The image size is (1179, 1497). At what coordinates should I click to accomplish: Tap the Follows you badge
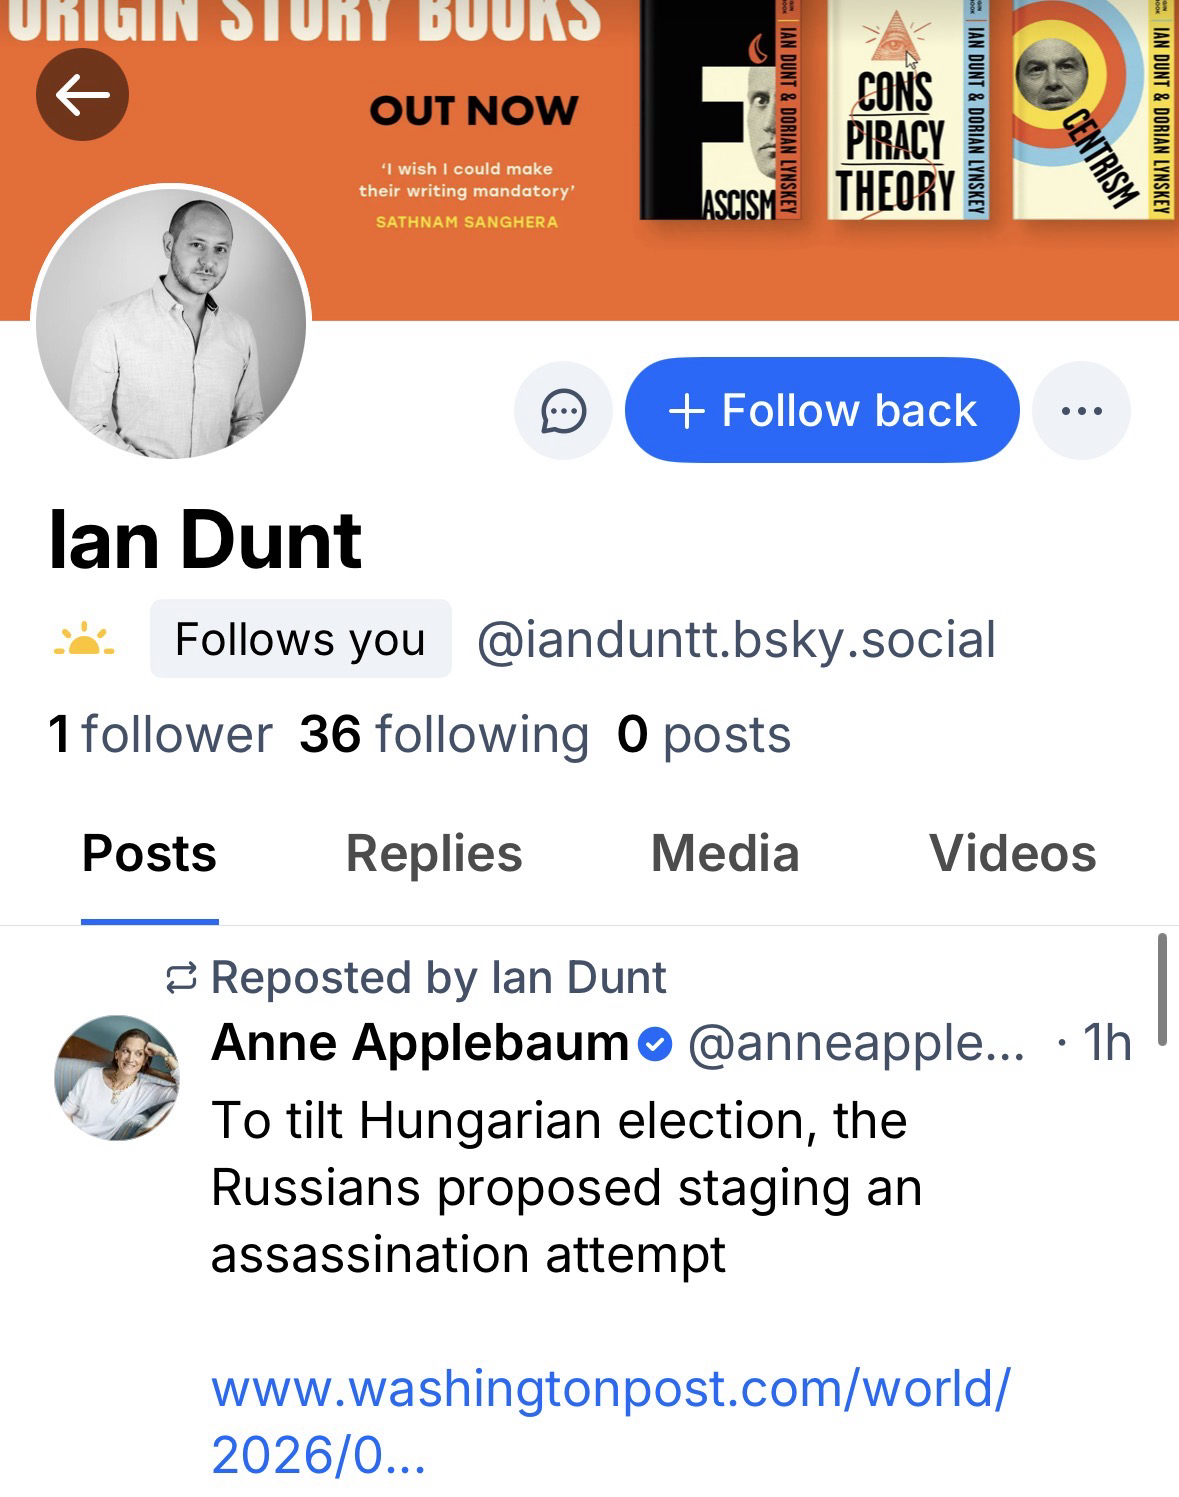click(x=300, y=639)
